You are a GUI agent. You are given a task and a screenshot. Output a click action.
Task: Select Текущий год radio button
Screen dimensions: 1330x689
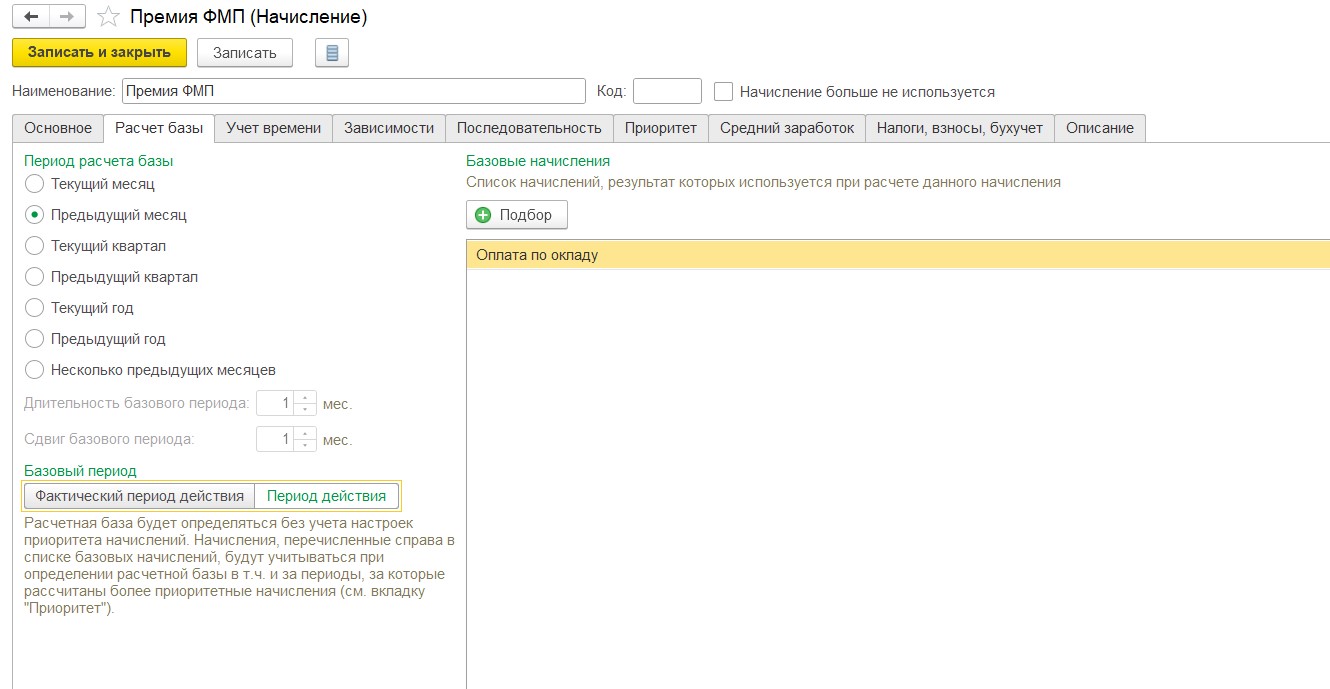click(x=34, y=308)
